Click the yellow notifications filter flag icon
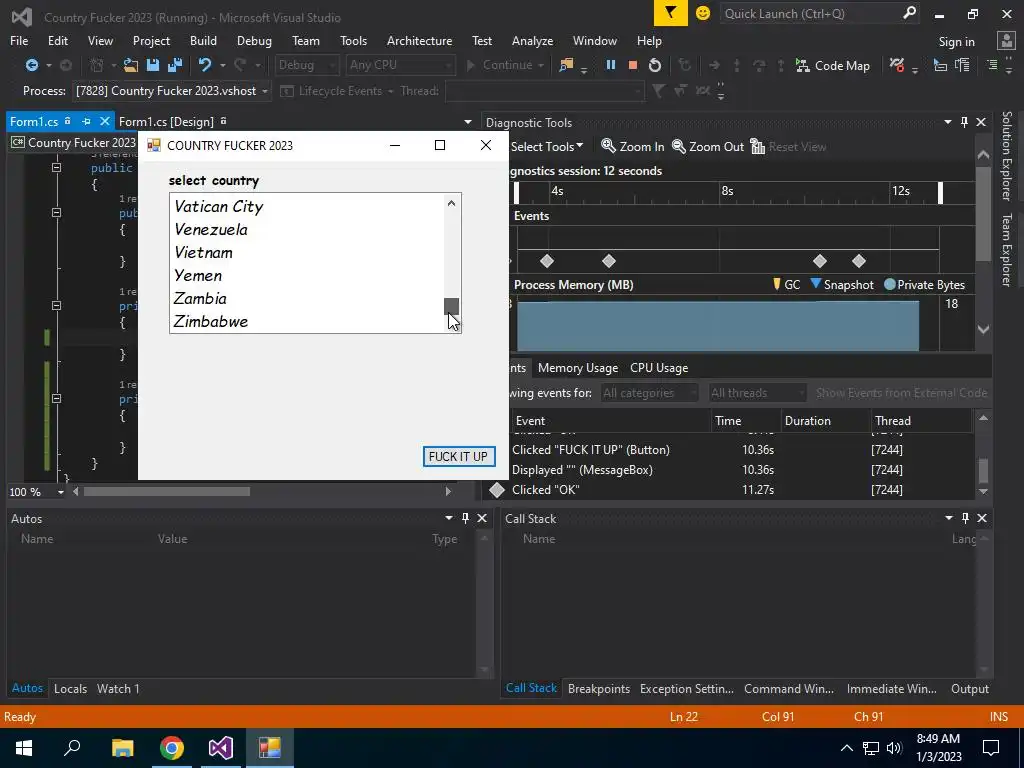Screen dimensions: 1024x768 [x=671, y=13]
